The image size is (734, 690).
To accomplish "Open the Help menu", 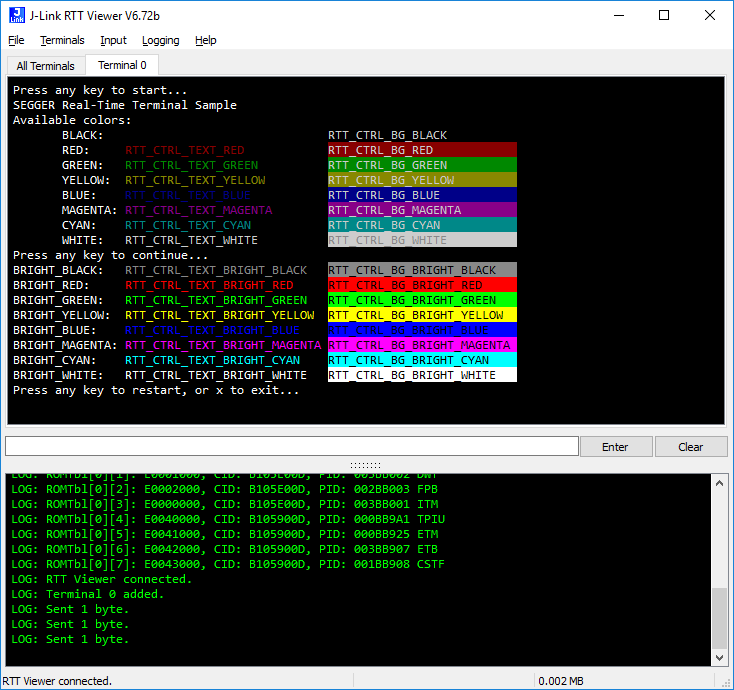I will [x=205, y=40].
